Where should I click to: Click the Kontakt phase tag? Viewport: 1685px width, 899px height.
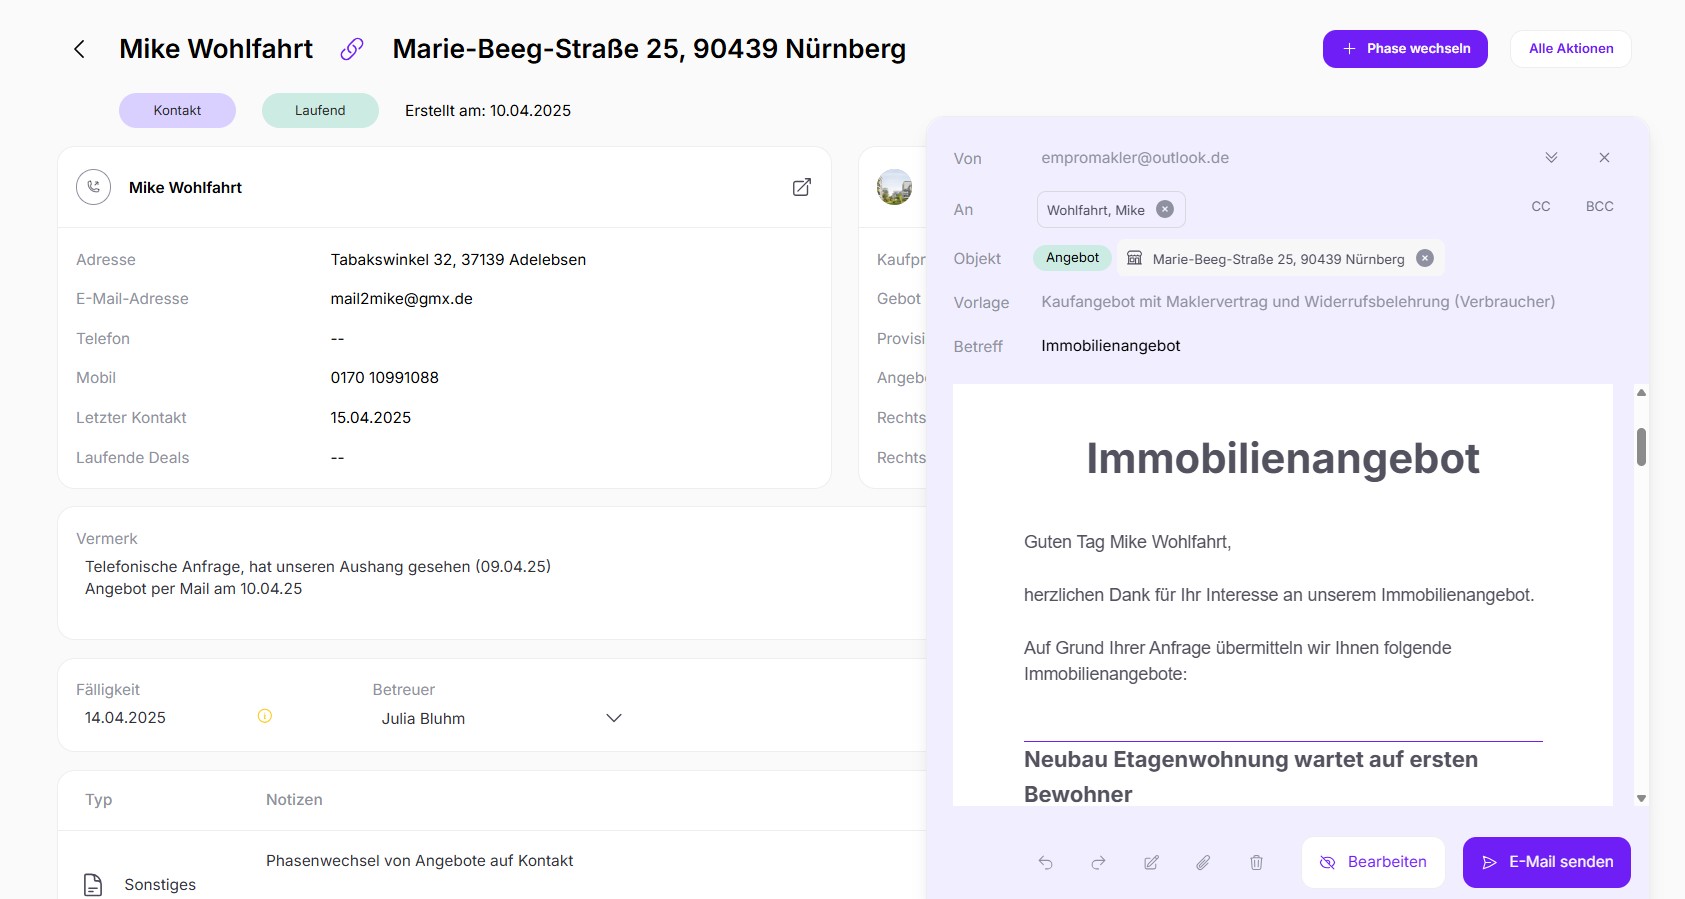pyautogui.click(x=177, y=110)
